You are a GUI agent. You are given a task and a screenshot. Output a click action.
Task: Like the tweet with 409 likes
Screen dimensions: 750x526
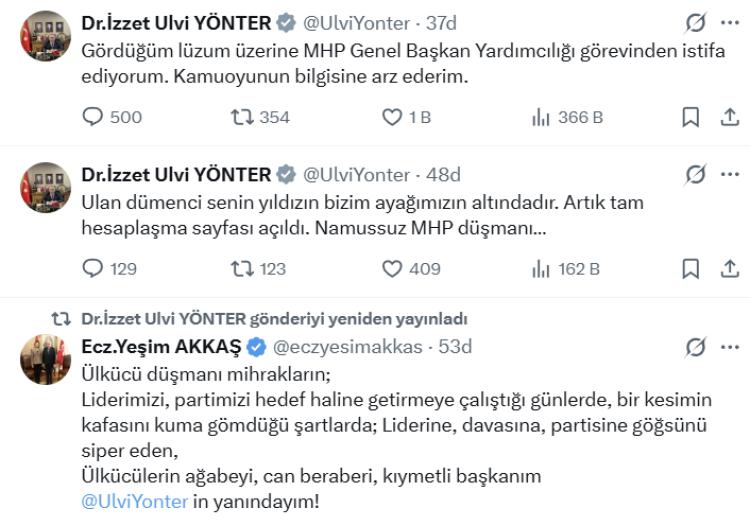point(392,268)
